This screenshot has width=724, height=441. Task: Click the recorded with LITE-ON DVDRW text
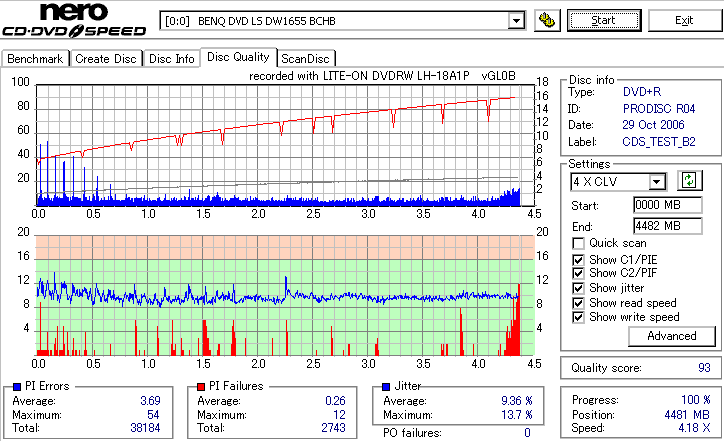(382, 76)
